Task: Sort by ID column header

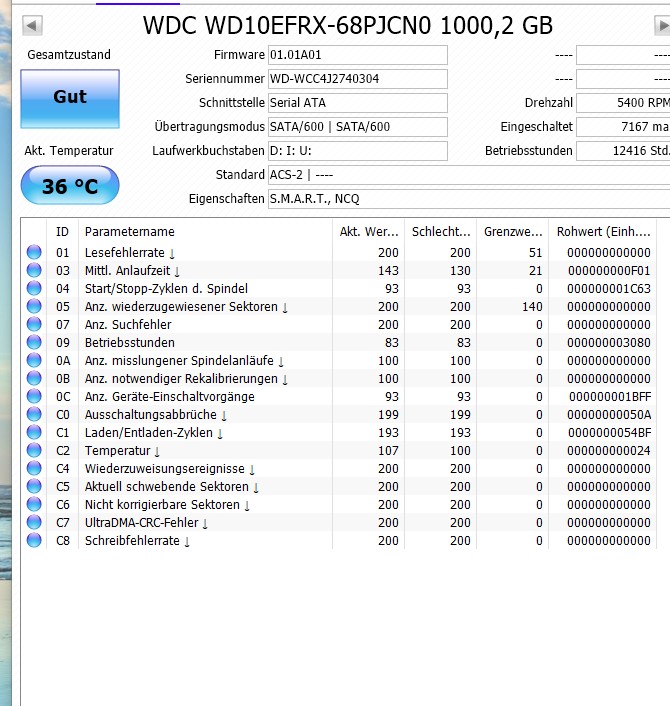Action: point(63,231)
